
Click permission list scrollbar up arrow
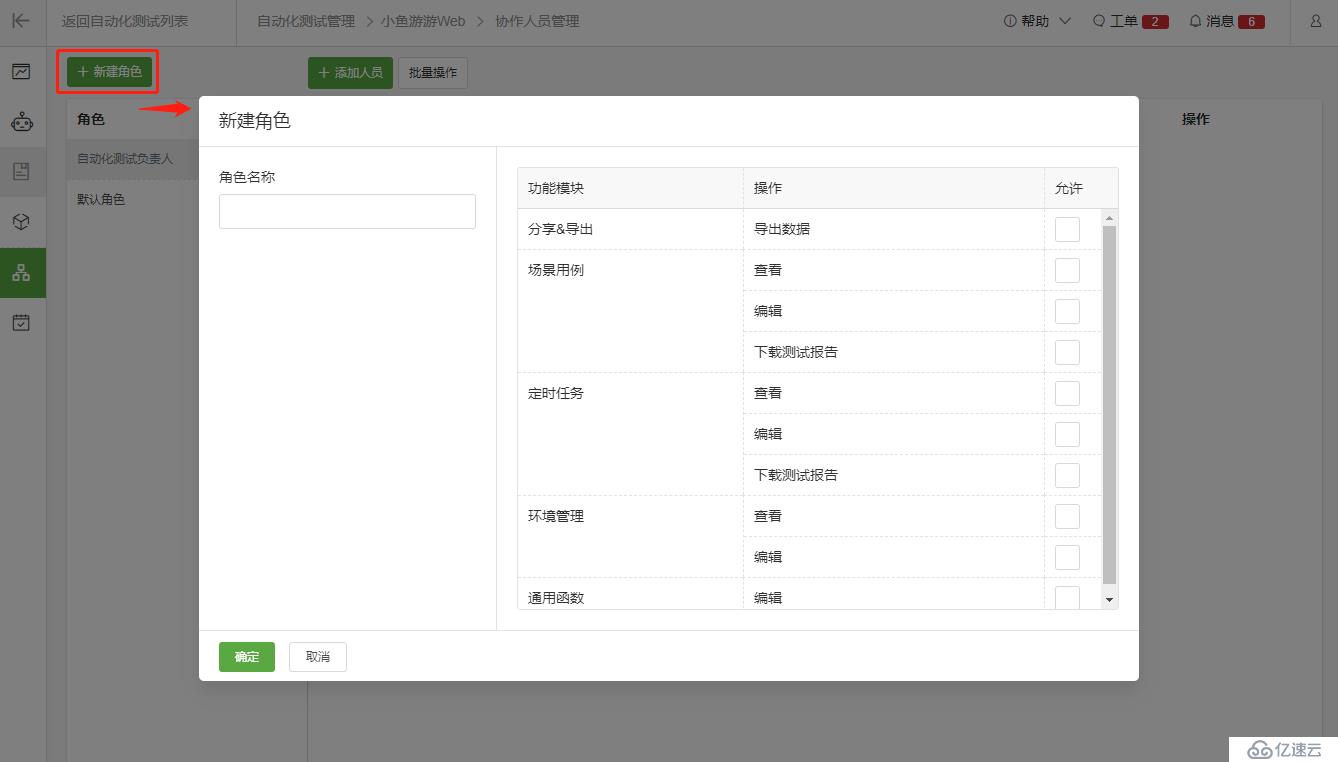click(1109, 217)
